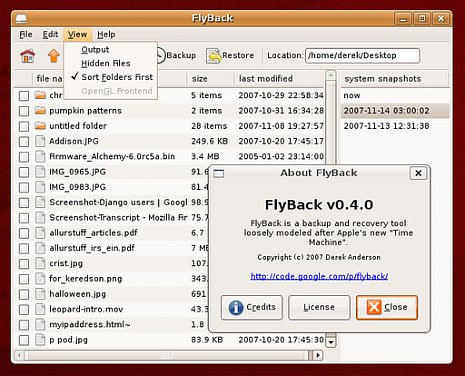Click the untitled folder name
The image size is (465, 376).
pos(78,126)
